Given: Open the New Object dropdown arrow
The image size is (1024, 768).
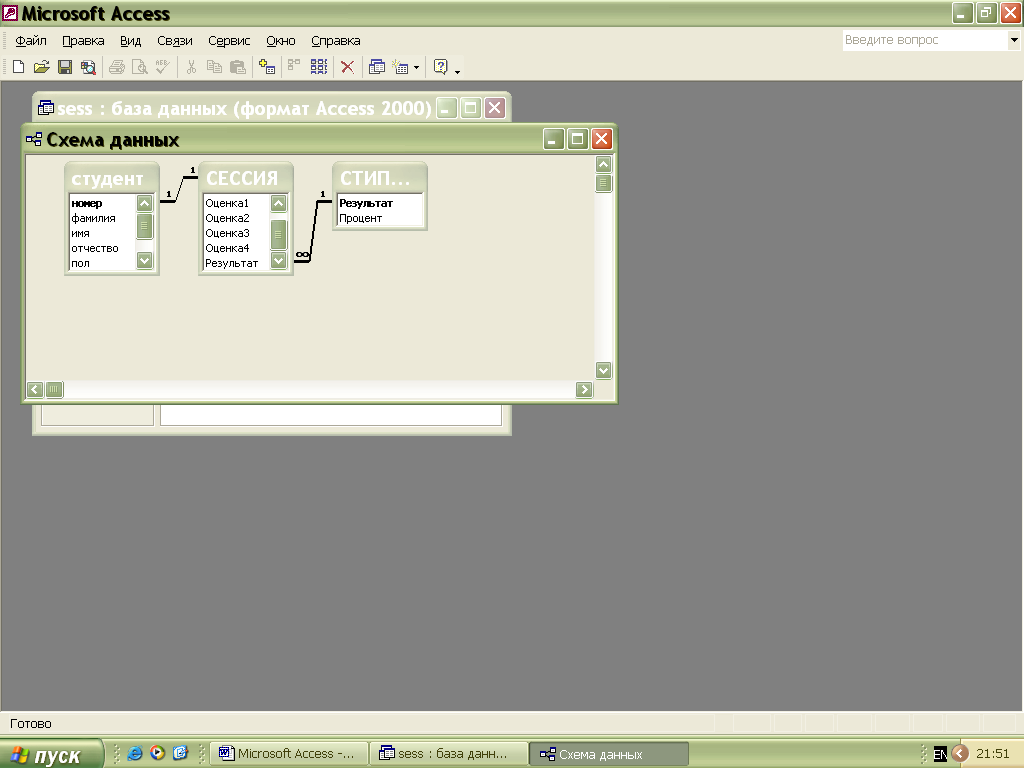Looking at the screenshot, I should [x=416, y=67].
